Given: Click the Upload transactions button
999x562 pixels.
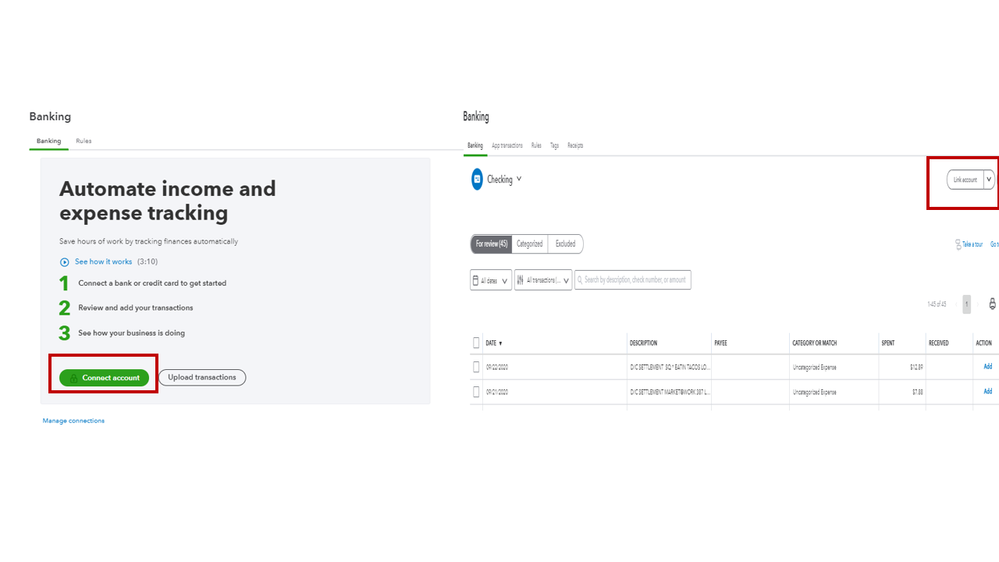Looking at the screenshot, I should 202,378.
